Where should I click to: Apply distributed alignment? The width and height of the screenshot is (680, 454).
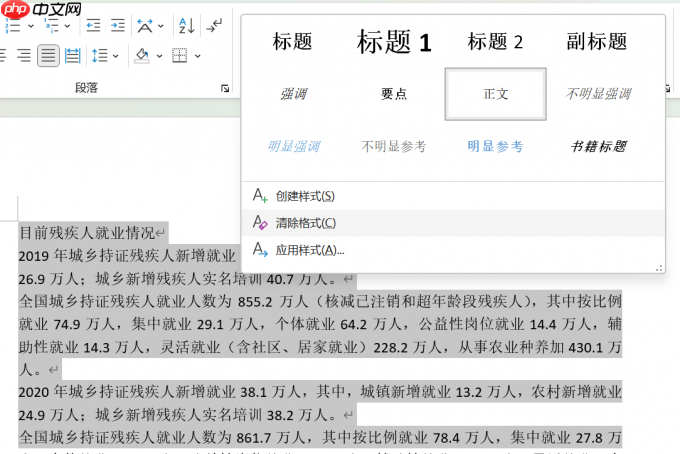coord(72,56)
